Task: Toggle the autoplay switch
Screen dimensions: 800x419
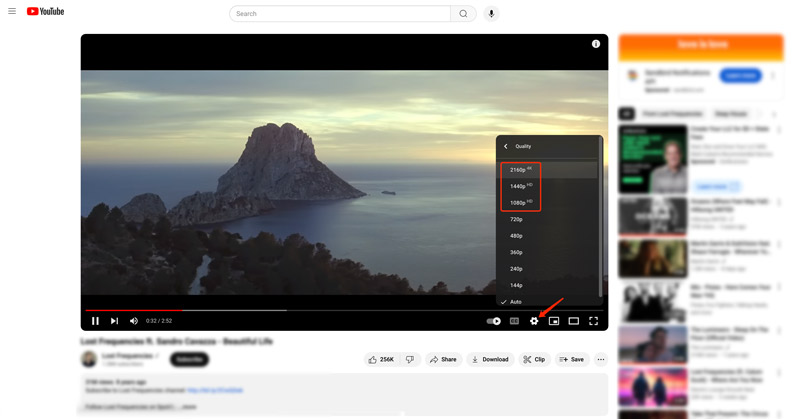Action: (x=493, y=321)
